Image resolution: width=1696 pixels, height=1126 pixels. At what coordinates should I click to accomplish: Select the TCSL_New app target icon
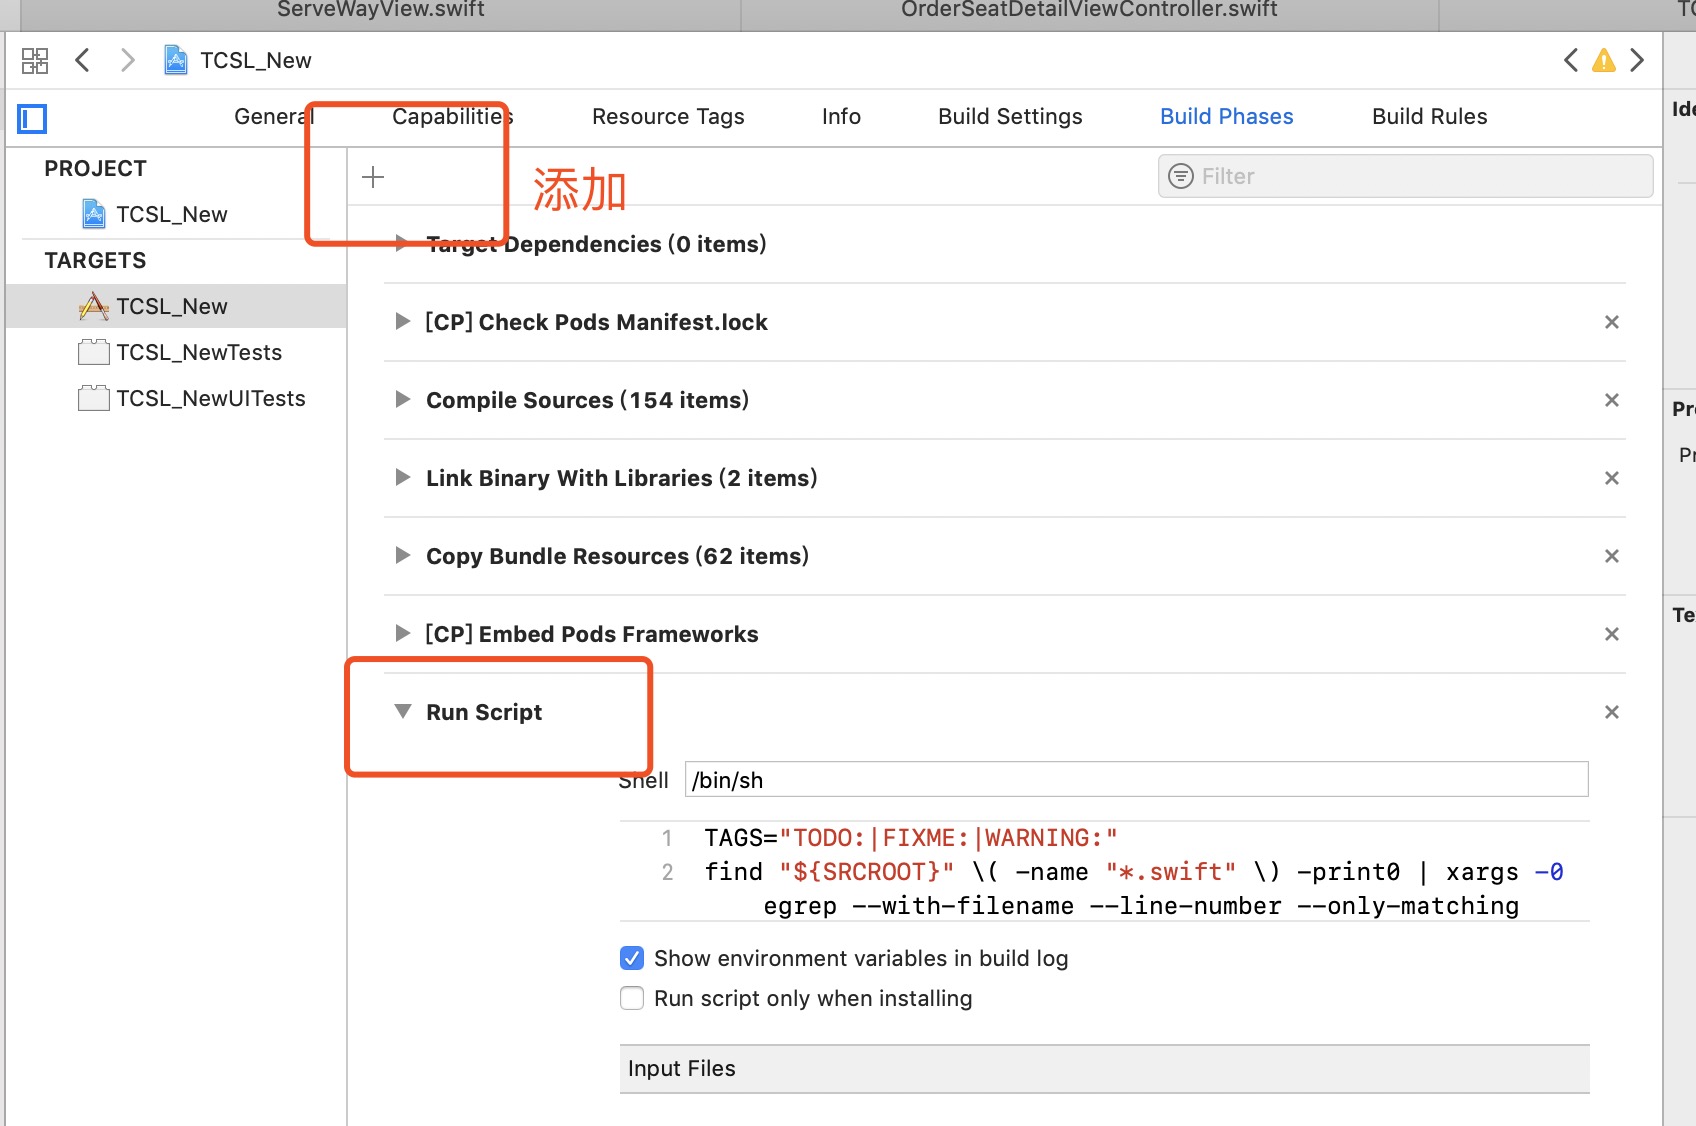[93, 306]
